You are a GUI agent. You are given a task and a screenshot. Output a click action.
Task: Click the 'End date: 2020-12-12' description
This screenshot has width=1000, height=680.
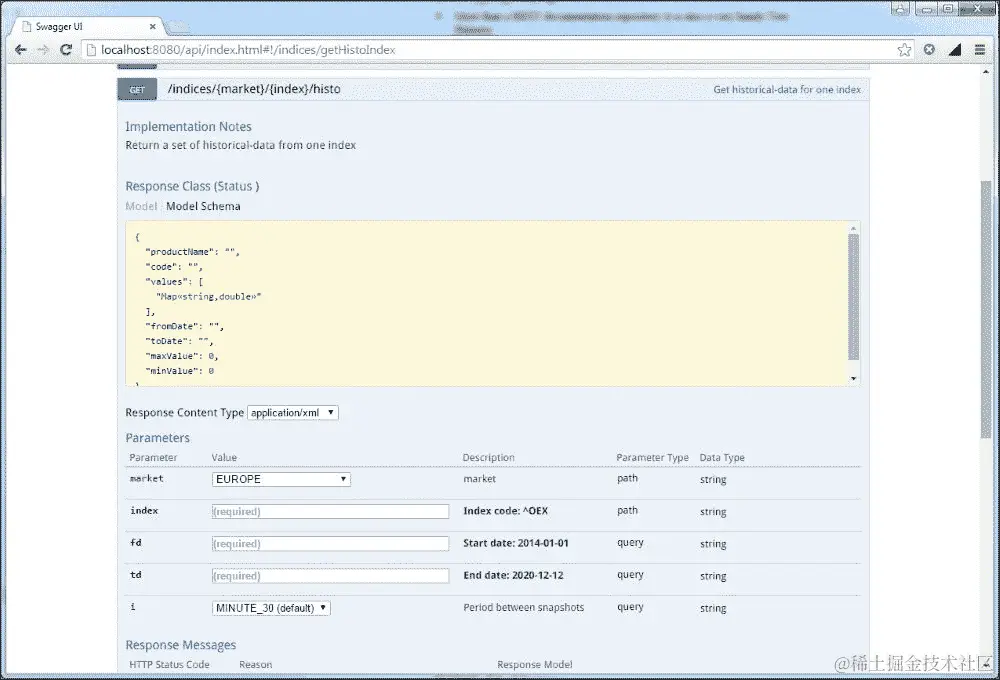coord(513,575)
